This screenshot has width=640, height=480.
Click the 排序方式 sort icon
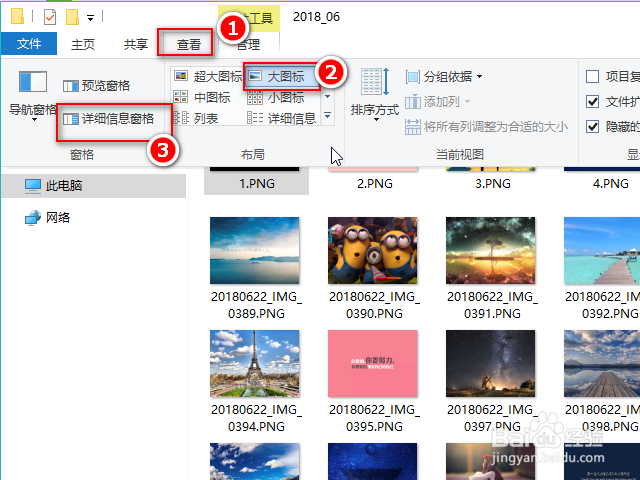coord(375,82)
